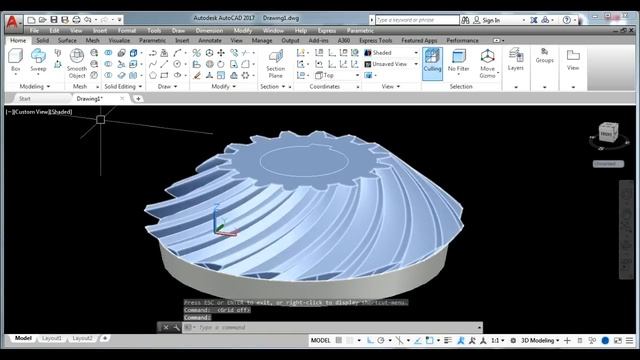Close the command line with X
The height and width of the screenshot is (360, 640).
click(166, 327)
